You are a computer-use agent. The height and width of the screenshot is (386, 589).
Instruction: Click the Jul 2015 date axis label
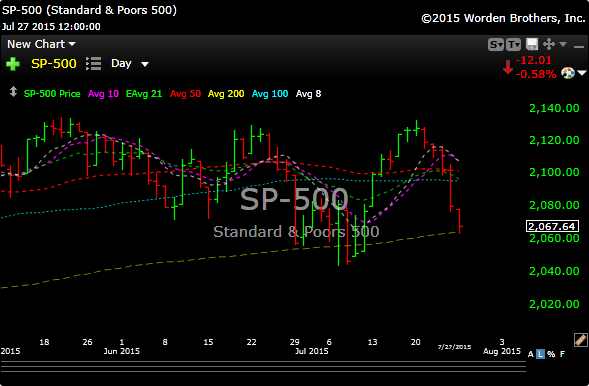pyautogui.click(x=312, y=351)
